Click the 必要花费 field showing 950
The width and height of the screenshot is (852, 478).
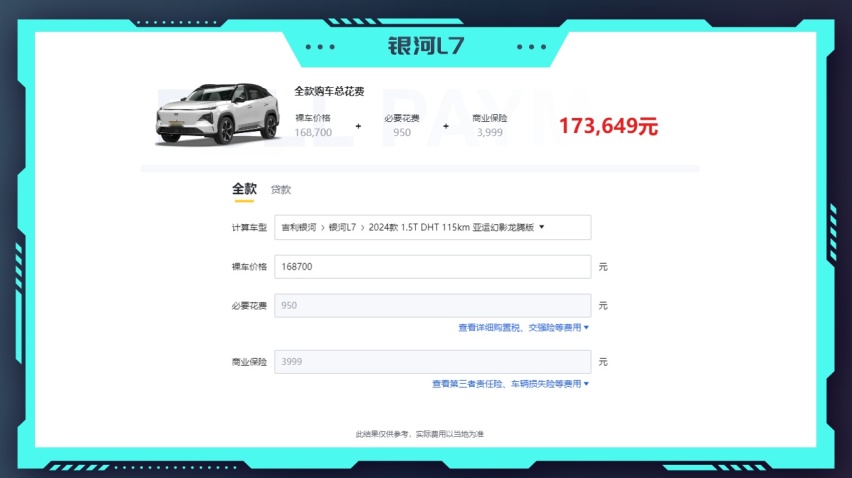tap(433, 305)
